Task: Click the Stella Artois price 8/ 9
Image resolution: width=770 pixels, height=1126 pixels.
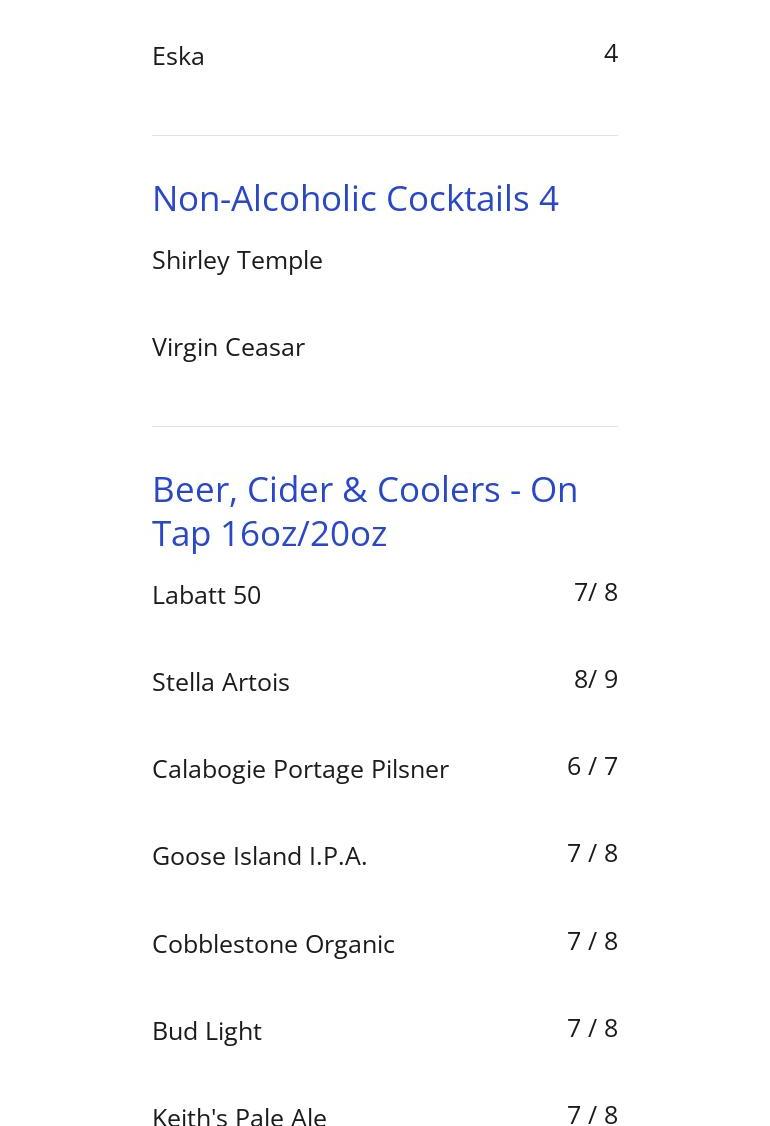Action: pyautogui.click(x=595, y=679)
